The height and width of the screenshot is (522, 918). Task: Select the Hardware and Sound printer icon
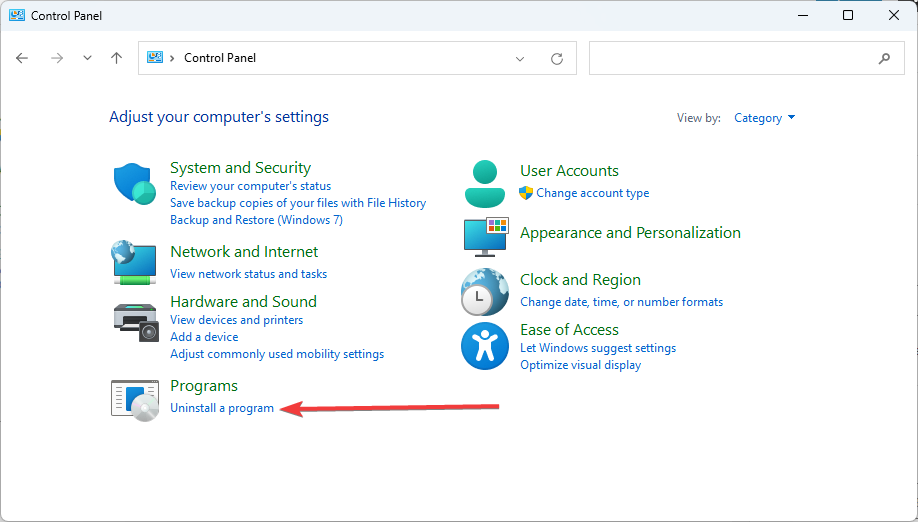pos(136,322)
